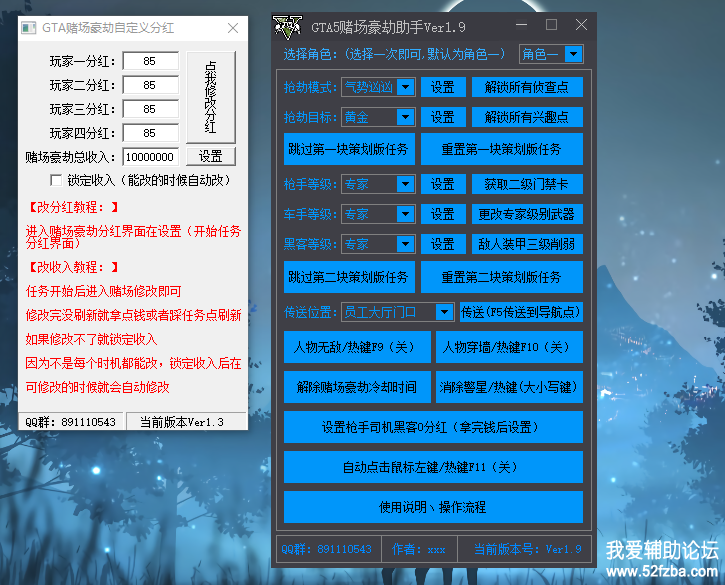Screen dimensions: 725x585
Task: Click the 玩家二分红 input field
Action: [x=151, y=85]
